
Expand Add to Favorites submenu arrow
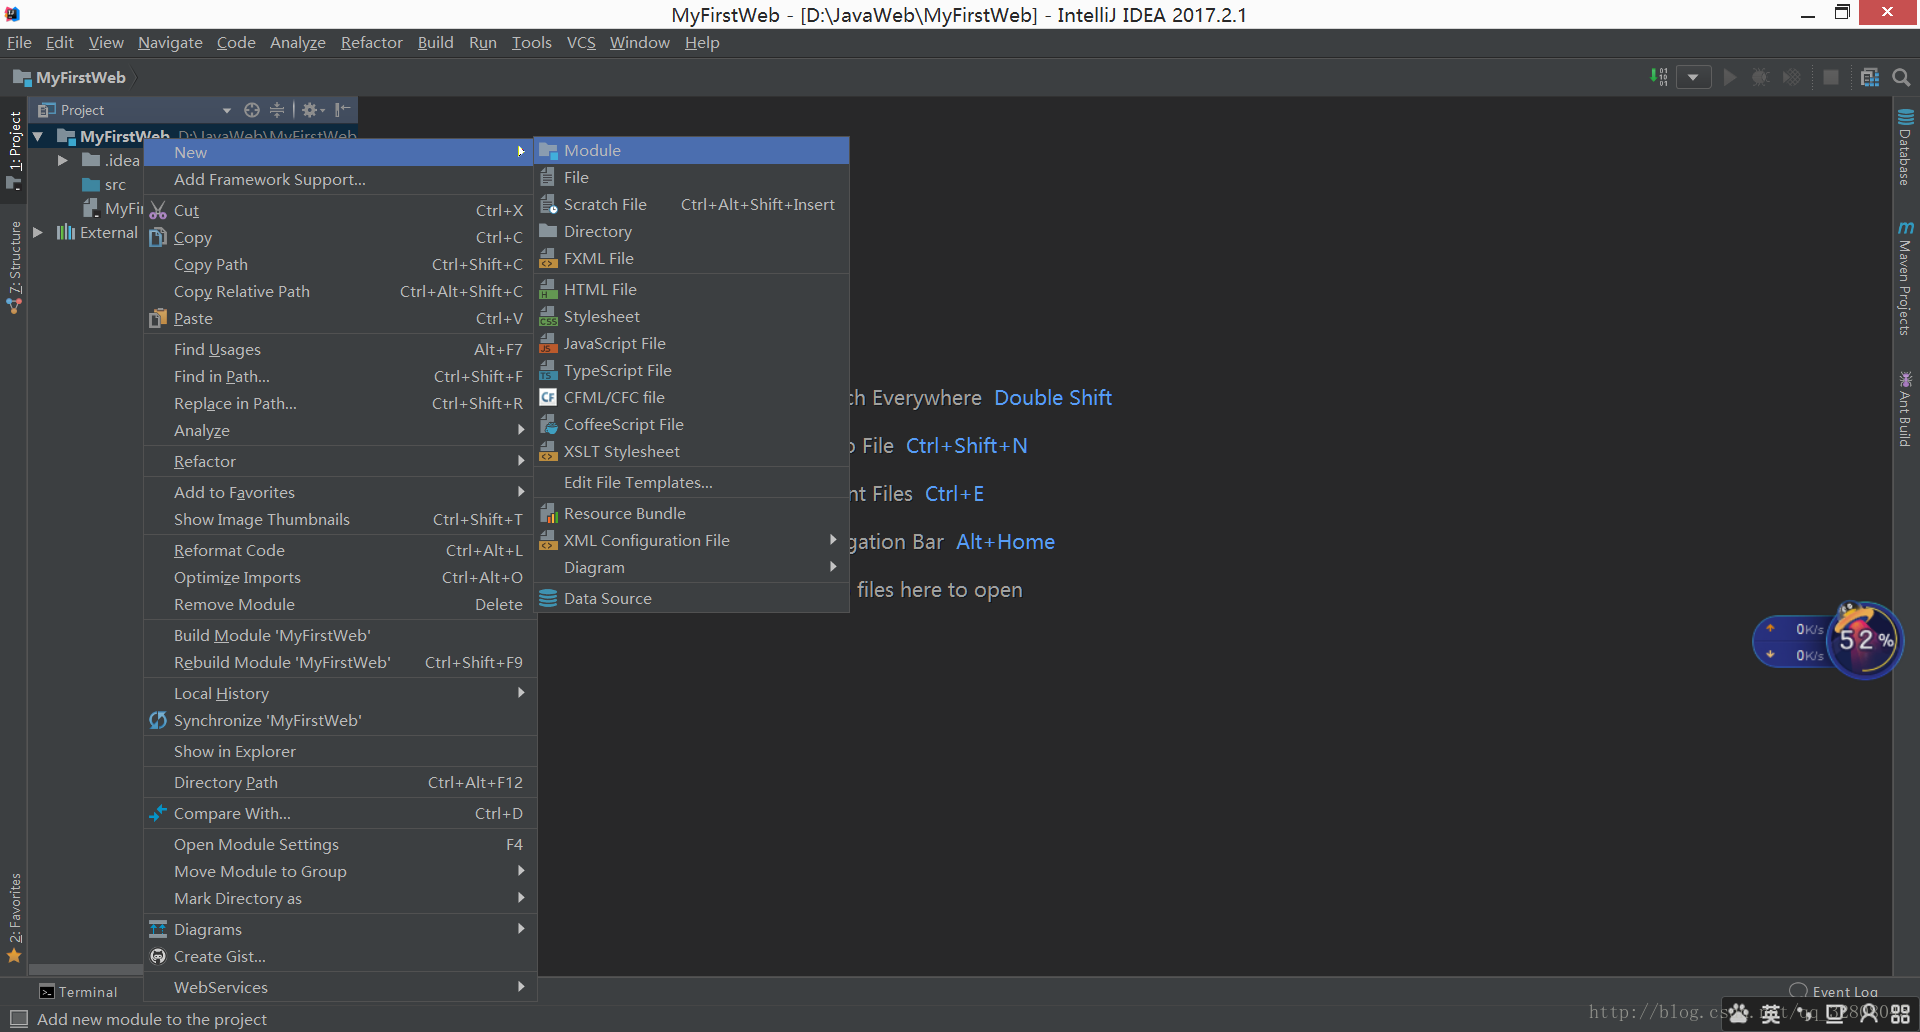click(521, 492)
